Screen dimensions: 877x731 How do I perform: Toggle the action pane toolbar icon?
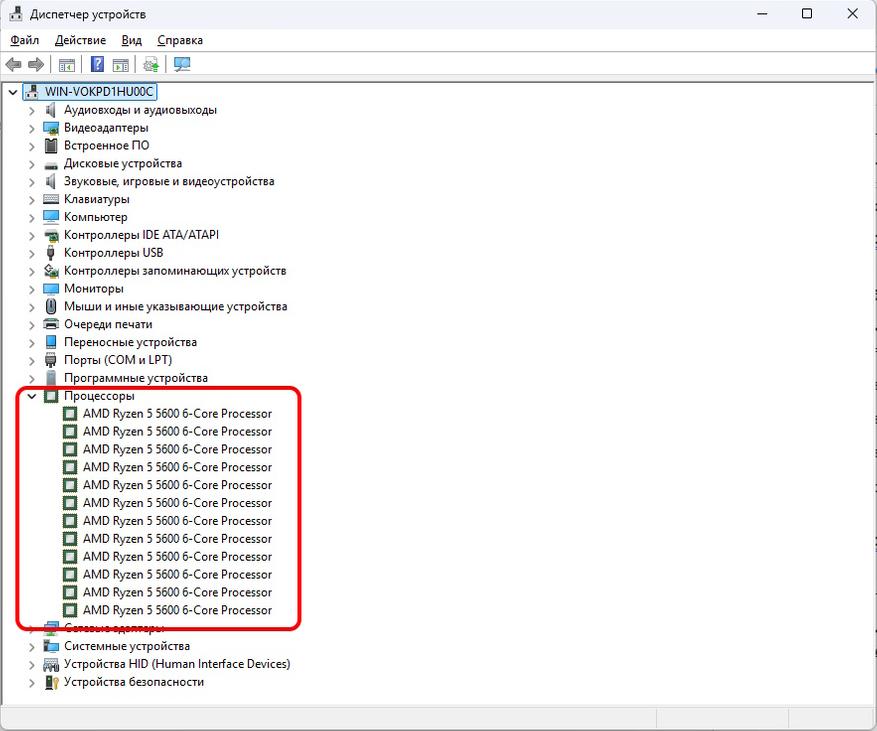coord(120,65)
